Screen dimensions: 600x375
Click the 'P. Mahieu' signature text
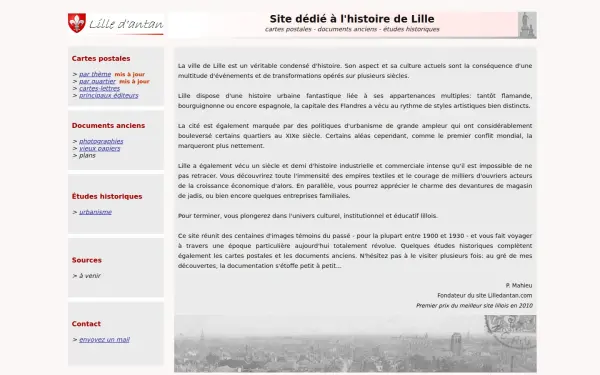tap(519, 285)
